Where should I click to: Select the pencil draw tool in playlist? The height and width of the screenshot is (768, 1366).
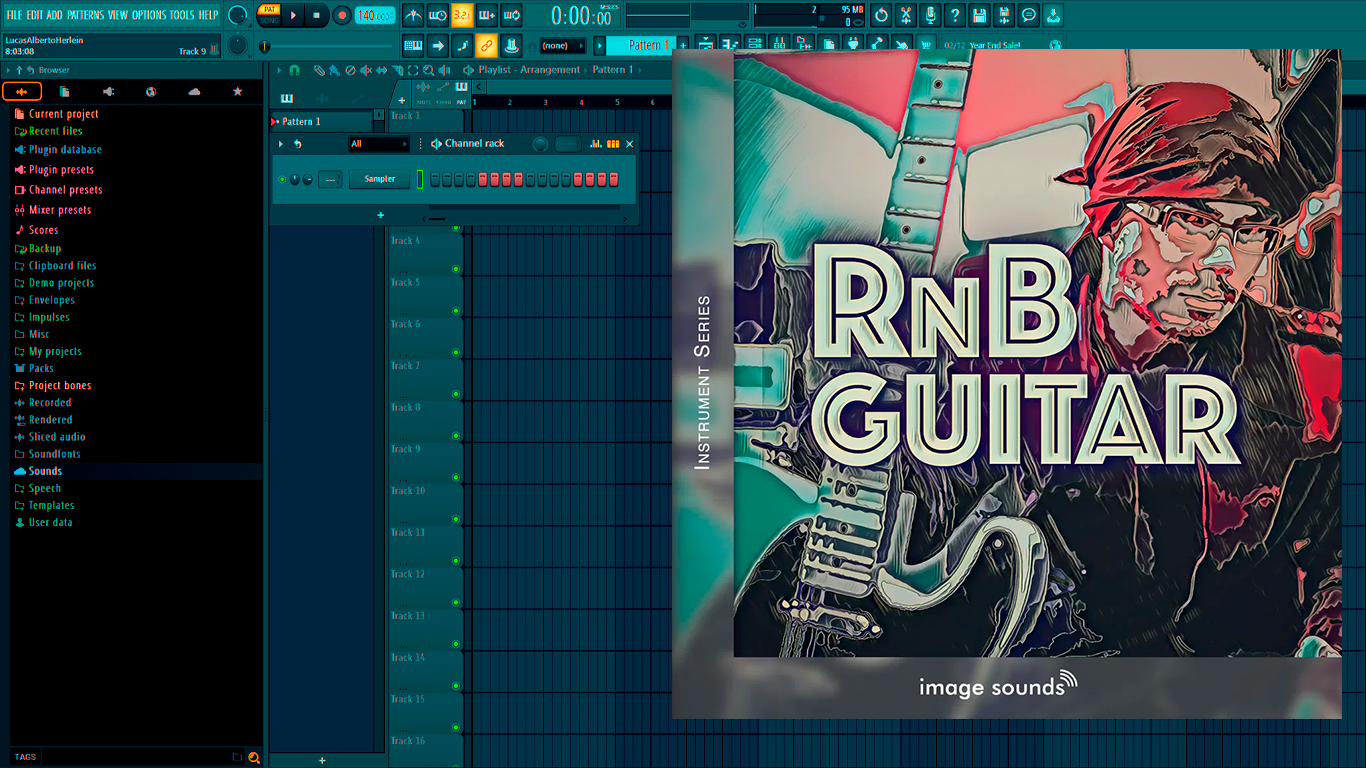pos(319,70)
